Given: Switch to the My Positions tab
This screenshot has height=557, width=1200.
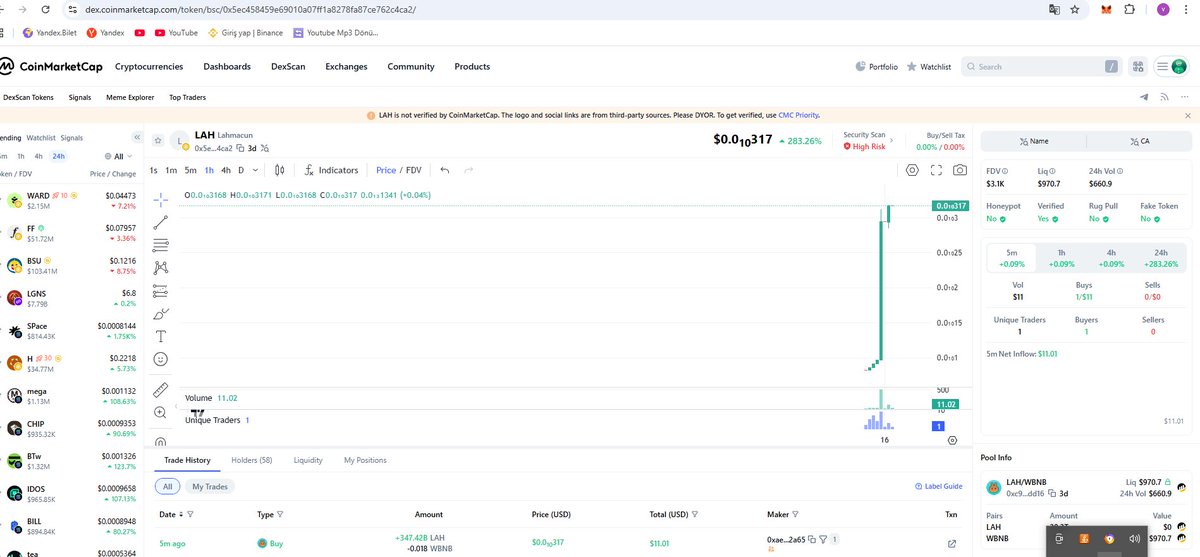Looking at the screenshot, I should pyautogui.click(x=365, y=460).
